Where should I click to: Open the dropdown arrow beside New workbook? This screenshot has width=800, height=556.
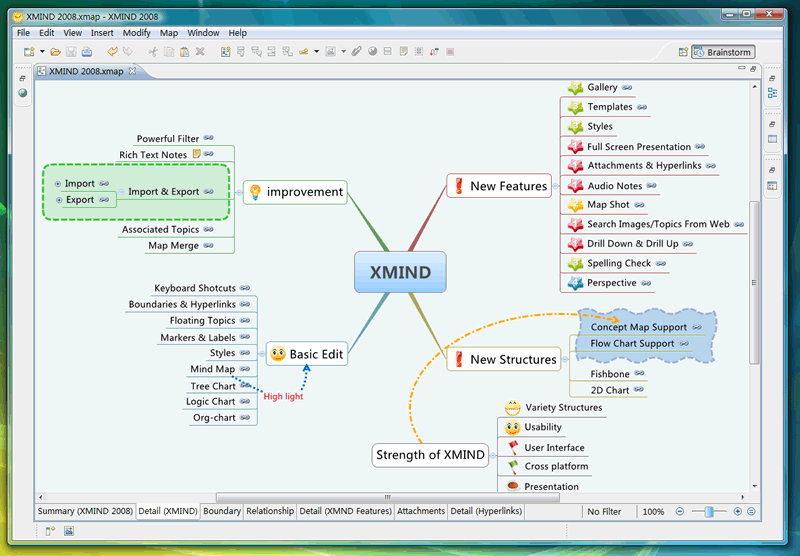tap(42, 52)
